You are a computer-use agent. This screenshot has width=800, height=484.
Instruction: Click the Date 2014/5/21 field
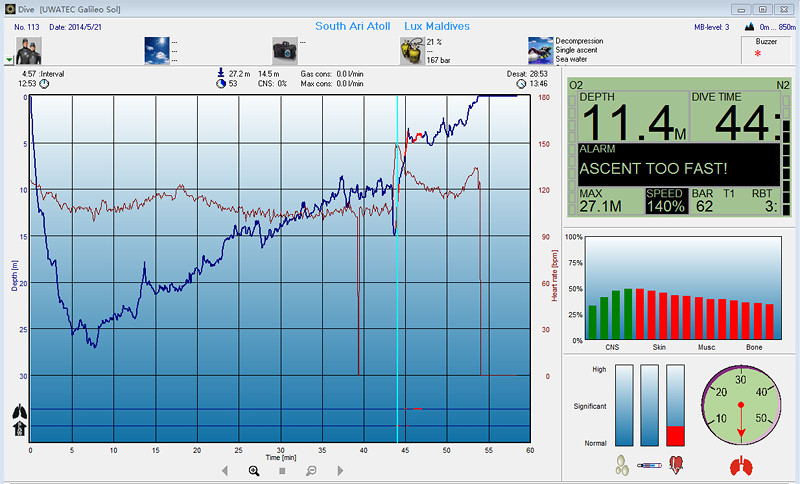[x=76, y=27]
